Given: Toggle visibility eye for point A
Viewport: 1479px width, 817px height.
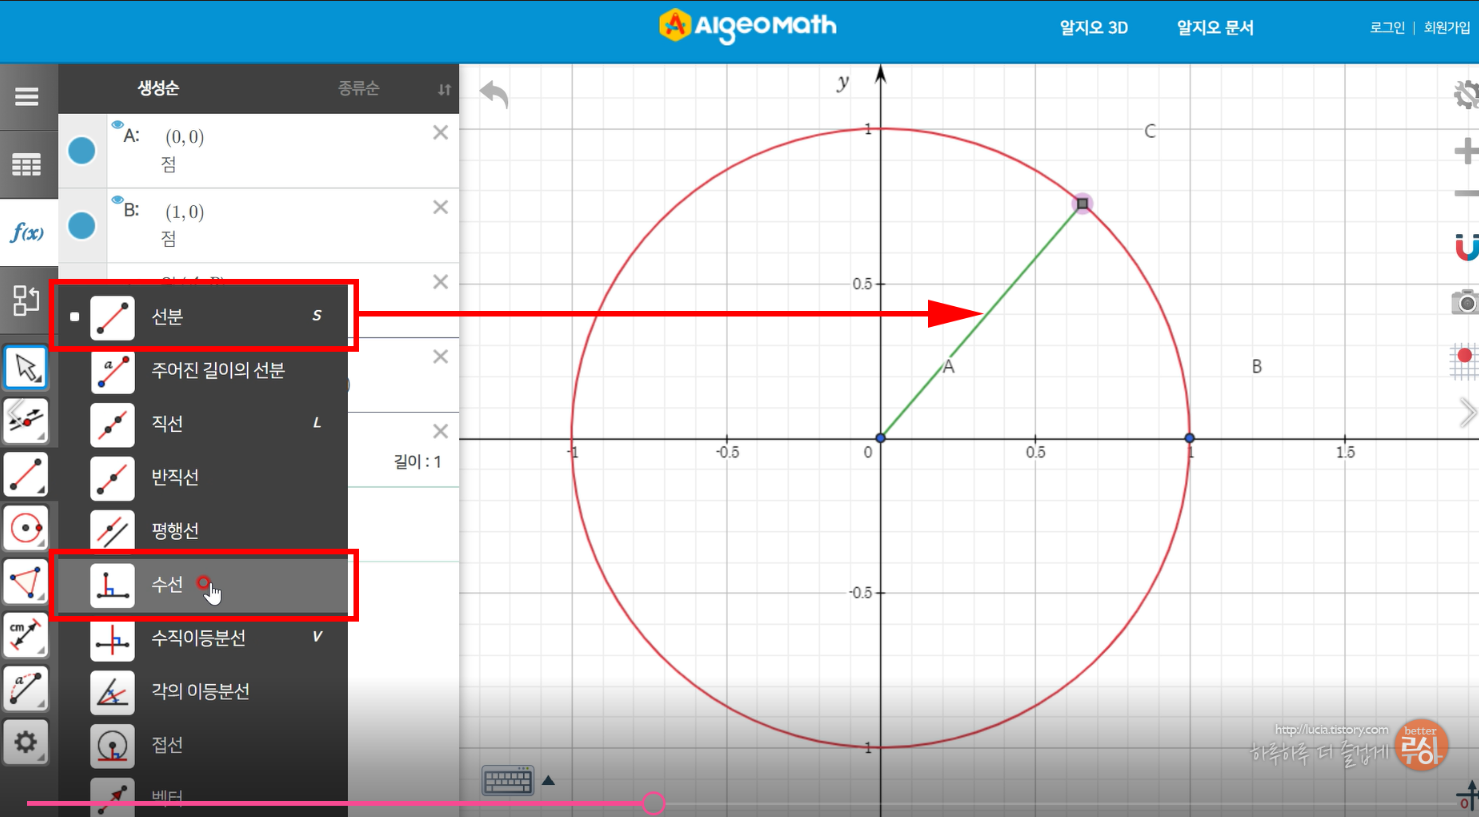Looking at the screenshot, I should coord(117,125).
